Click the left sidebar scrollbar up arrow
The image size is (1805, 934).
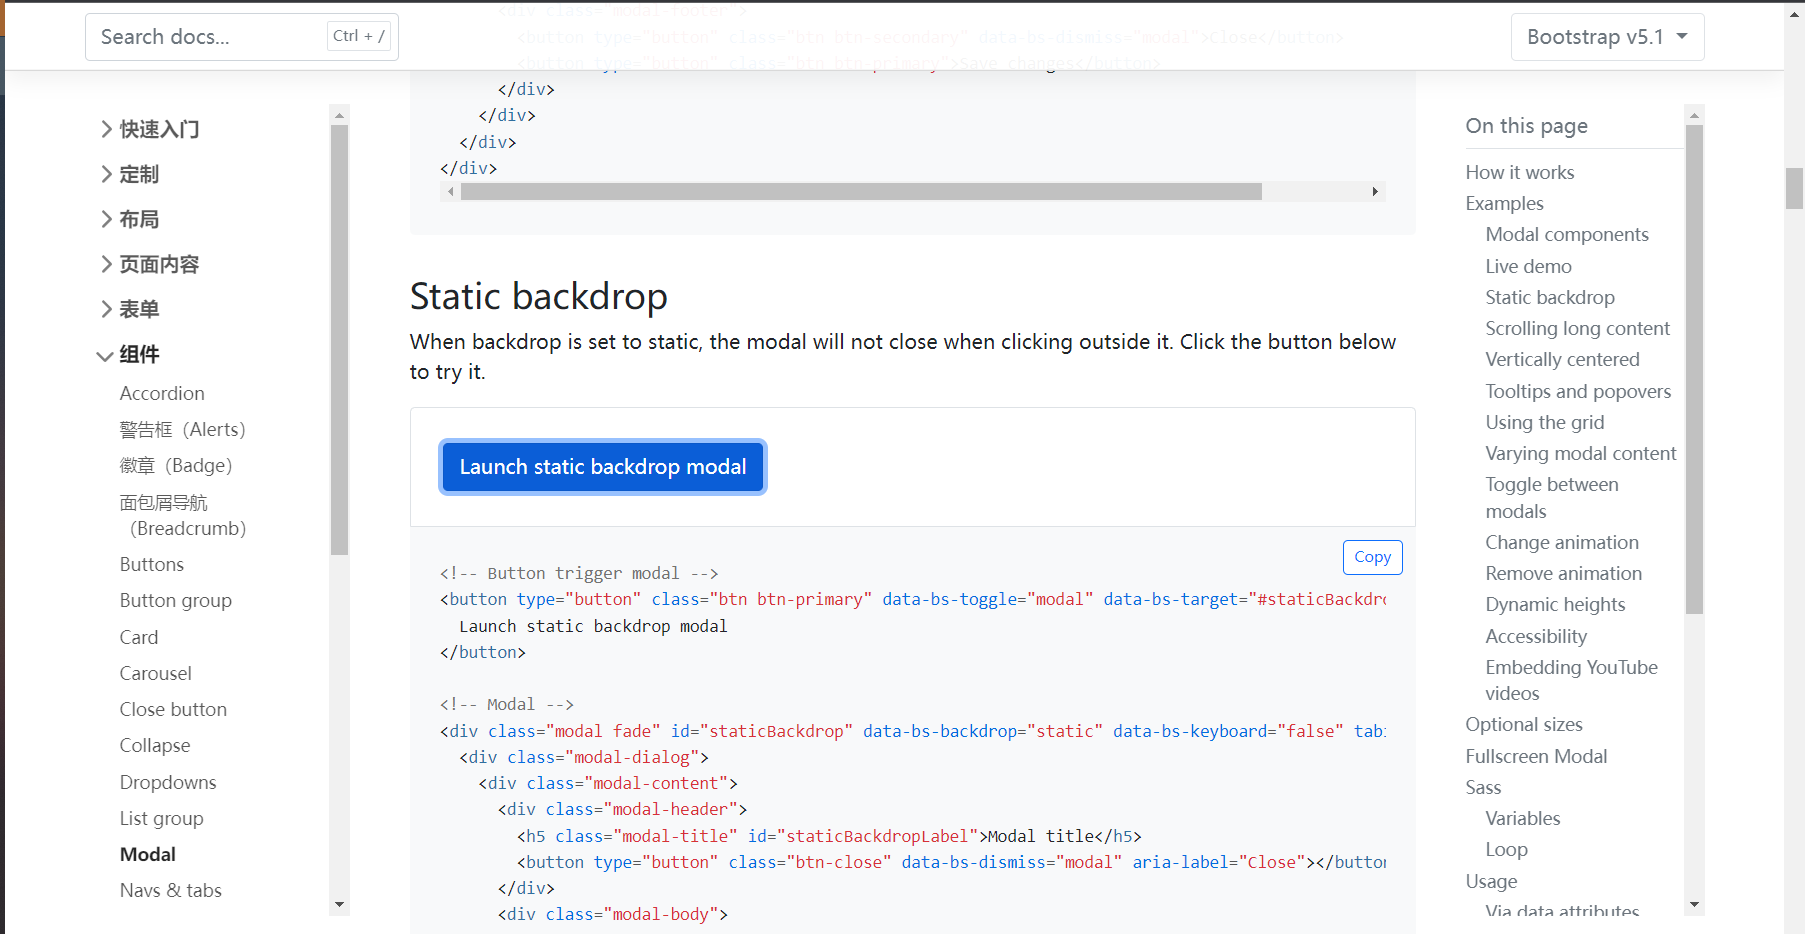point(340,114)
